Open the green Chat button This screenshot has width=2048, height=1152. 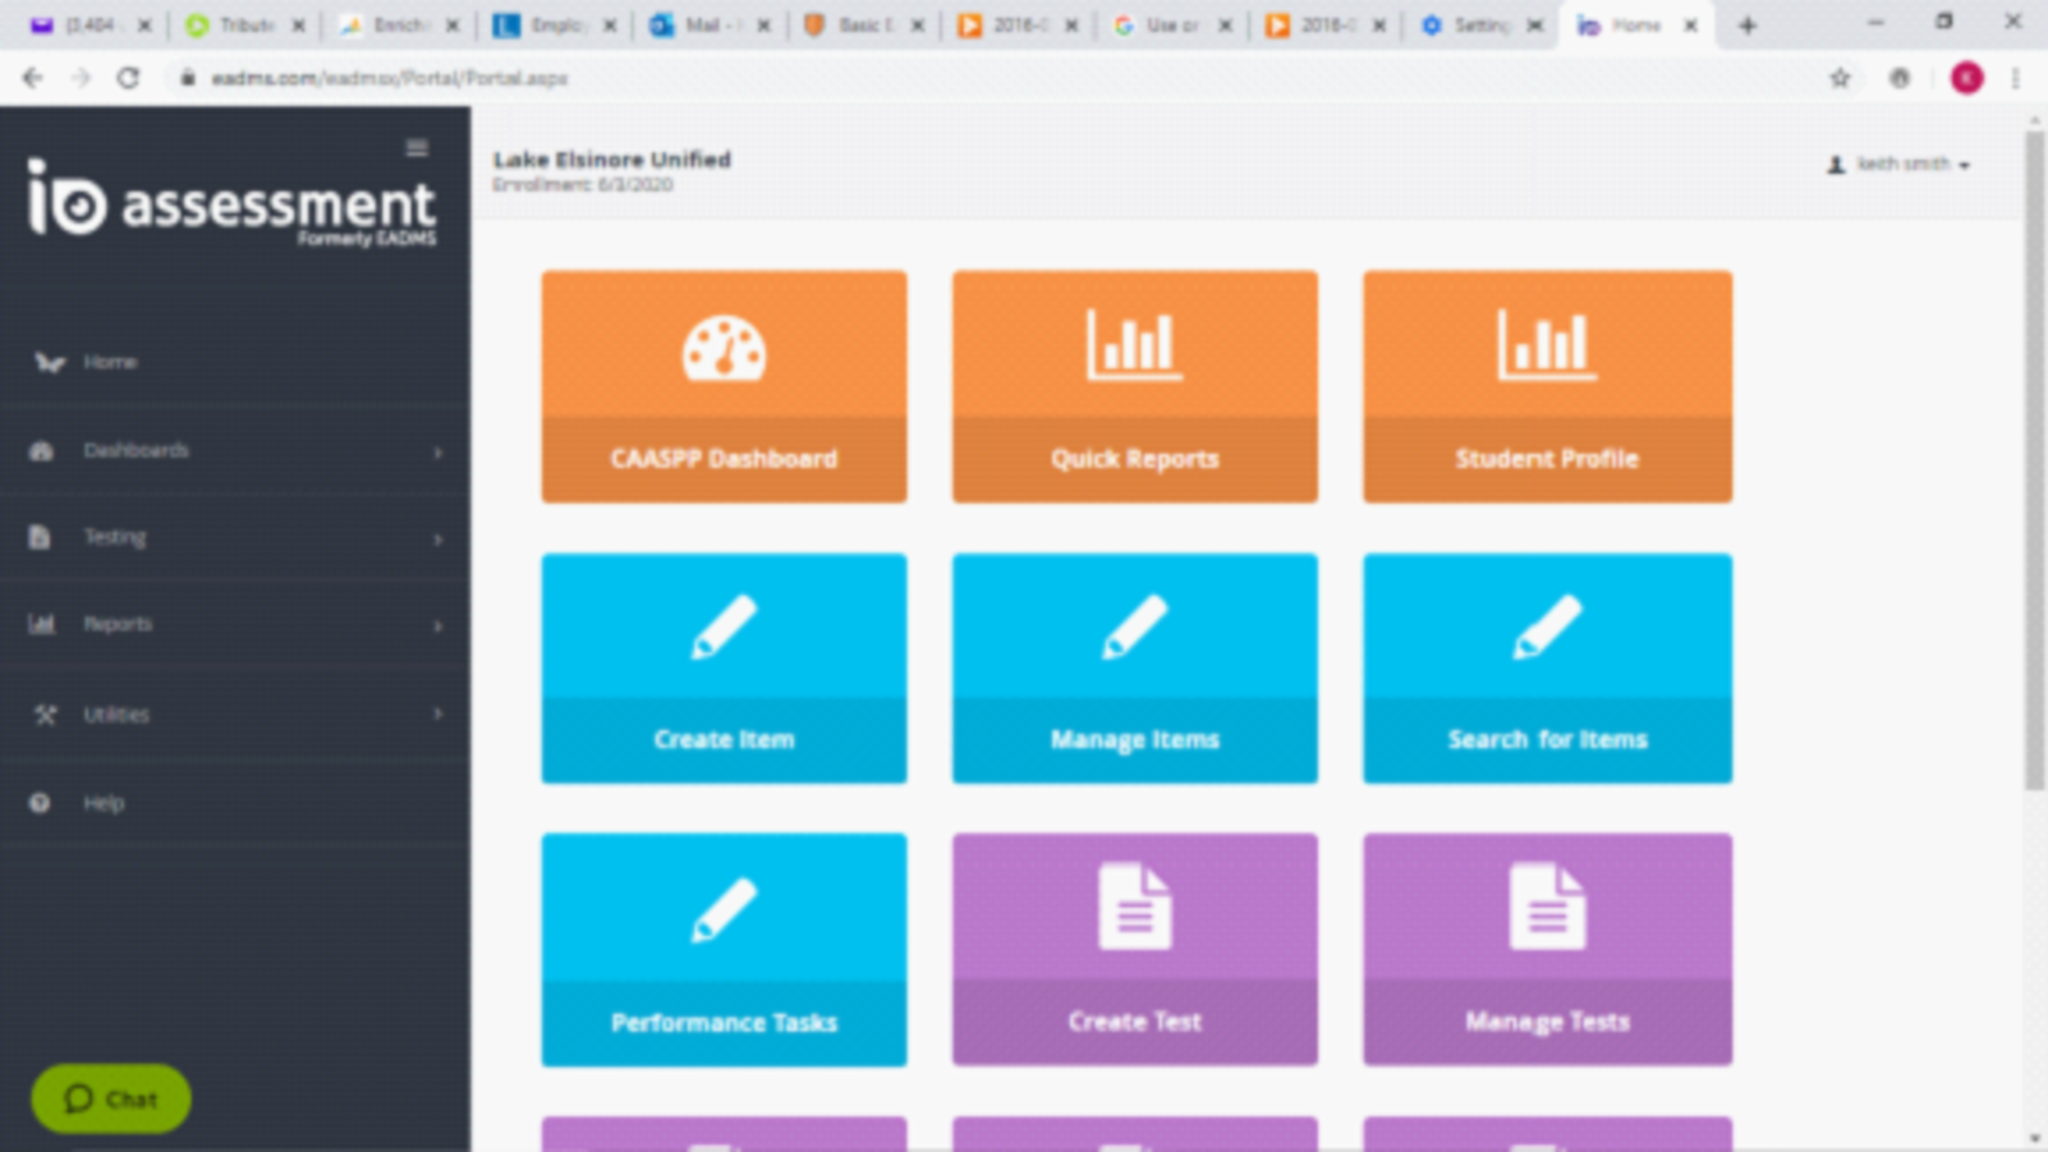tap(111, 1099)
